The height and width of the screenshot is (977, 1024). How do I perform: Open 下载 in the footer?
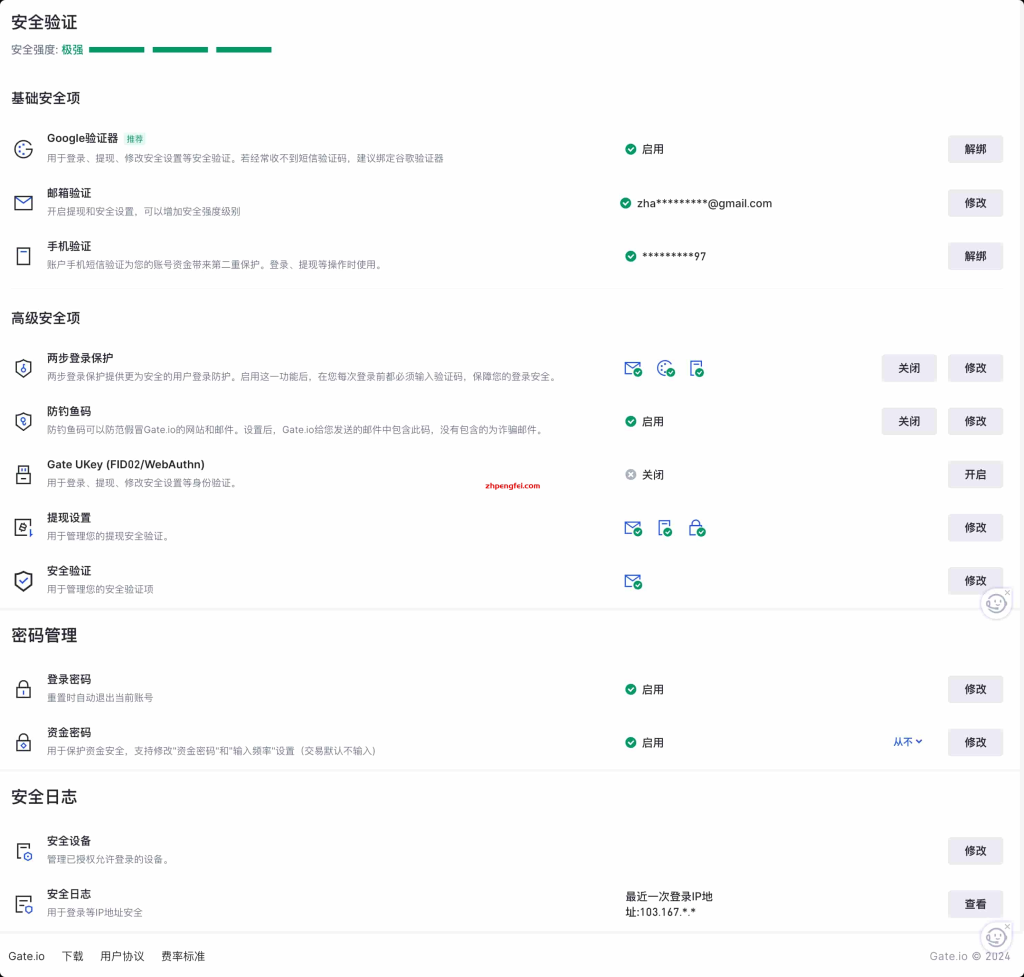(x=72, y=956)
